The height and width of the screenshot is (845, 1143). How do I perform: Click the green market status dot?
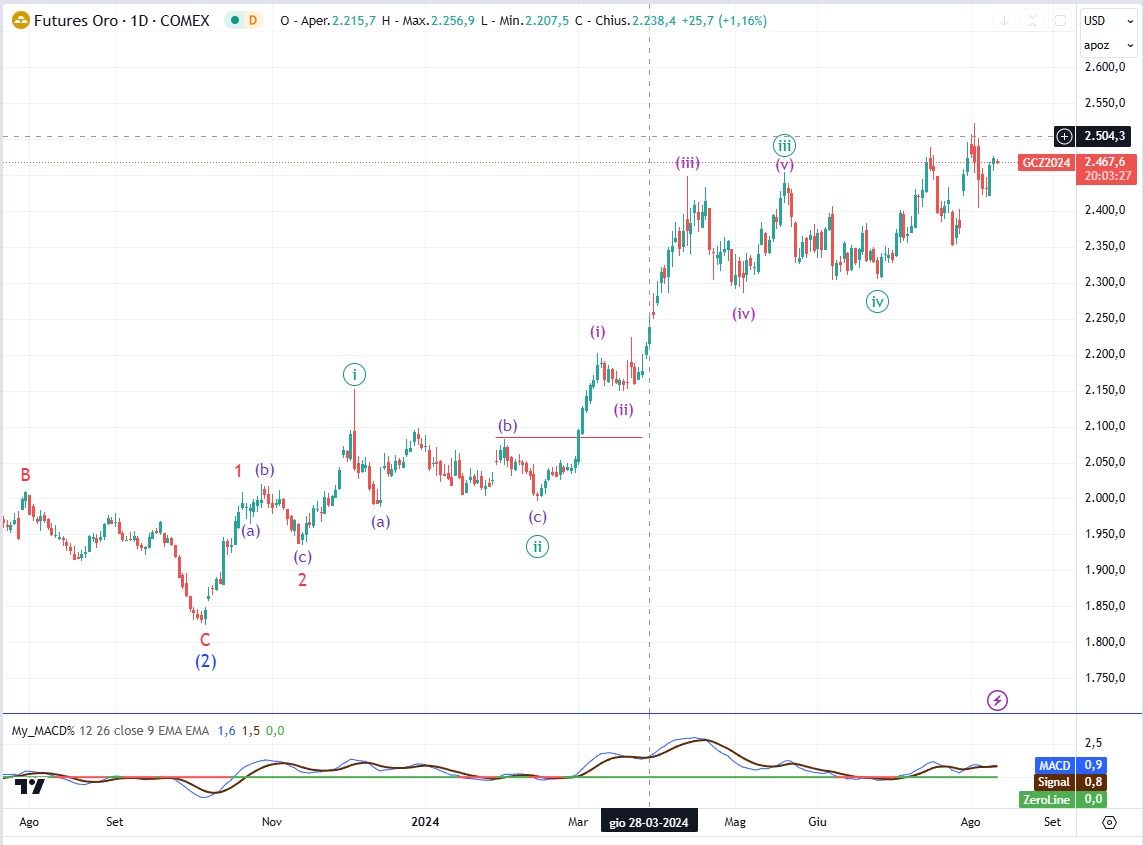point(235,20)
